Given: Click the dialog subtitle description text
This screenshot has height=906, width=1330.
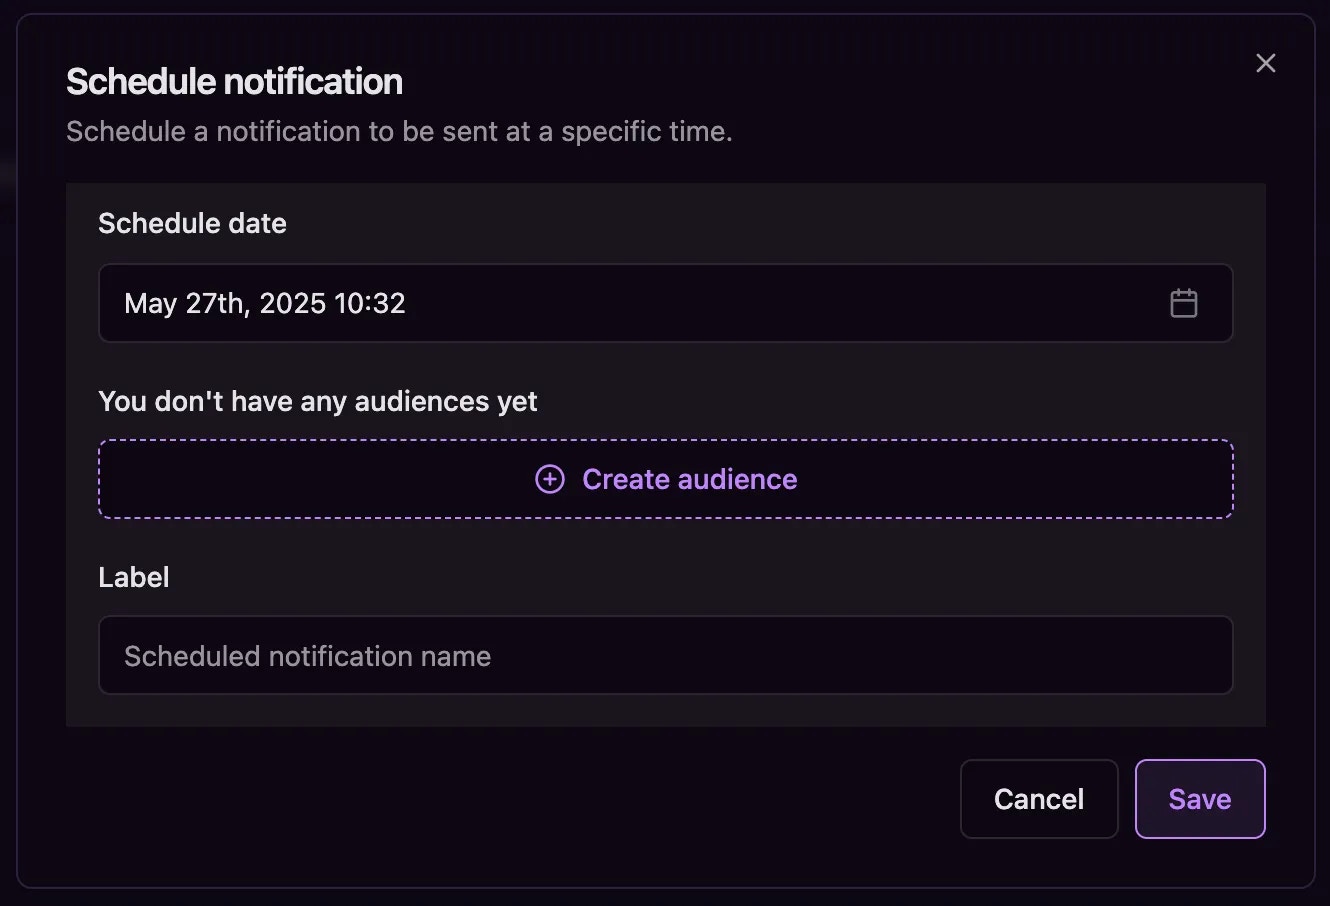Looking at the screenshot, I should [x=399, y=131].
